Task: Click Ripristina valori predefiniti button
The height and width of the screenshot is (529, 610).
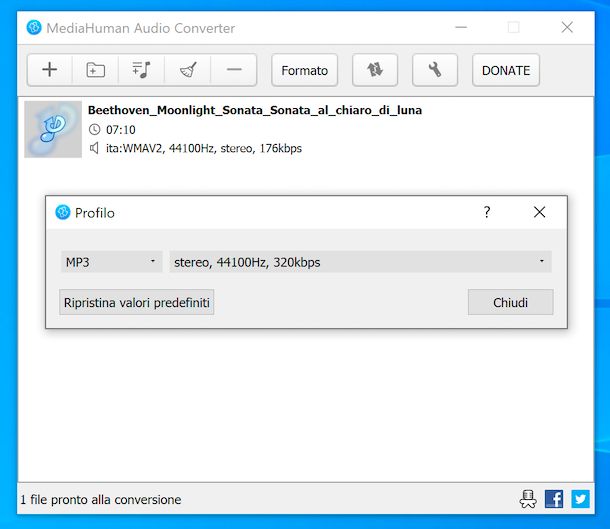Action: tap(137, 302)
